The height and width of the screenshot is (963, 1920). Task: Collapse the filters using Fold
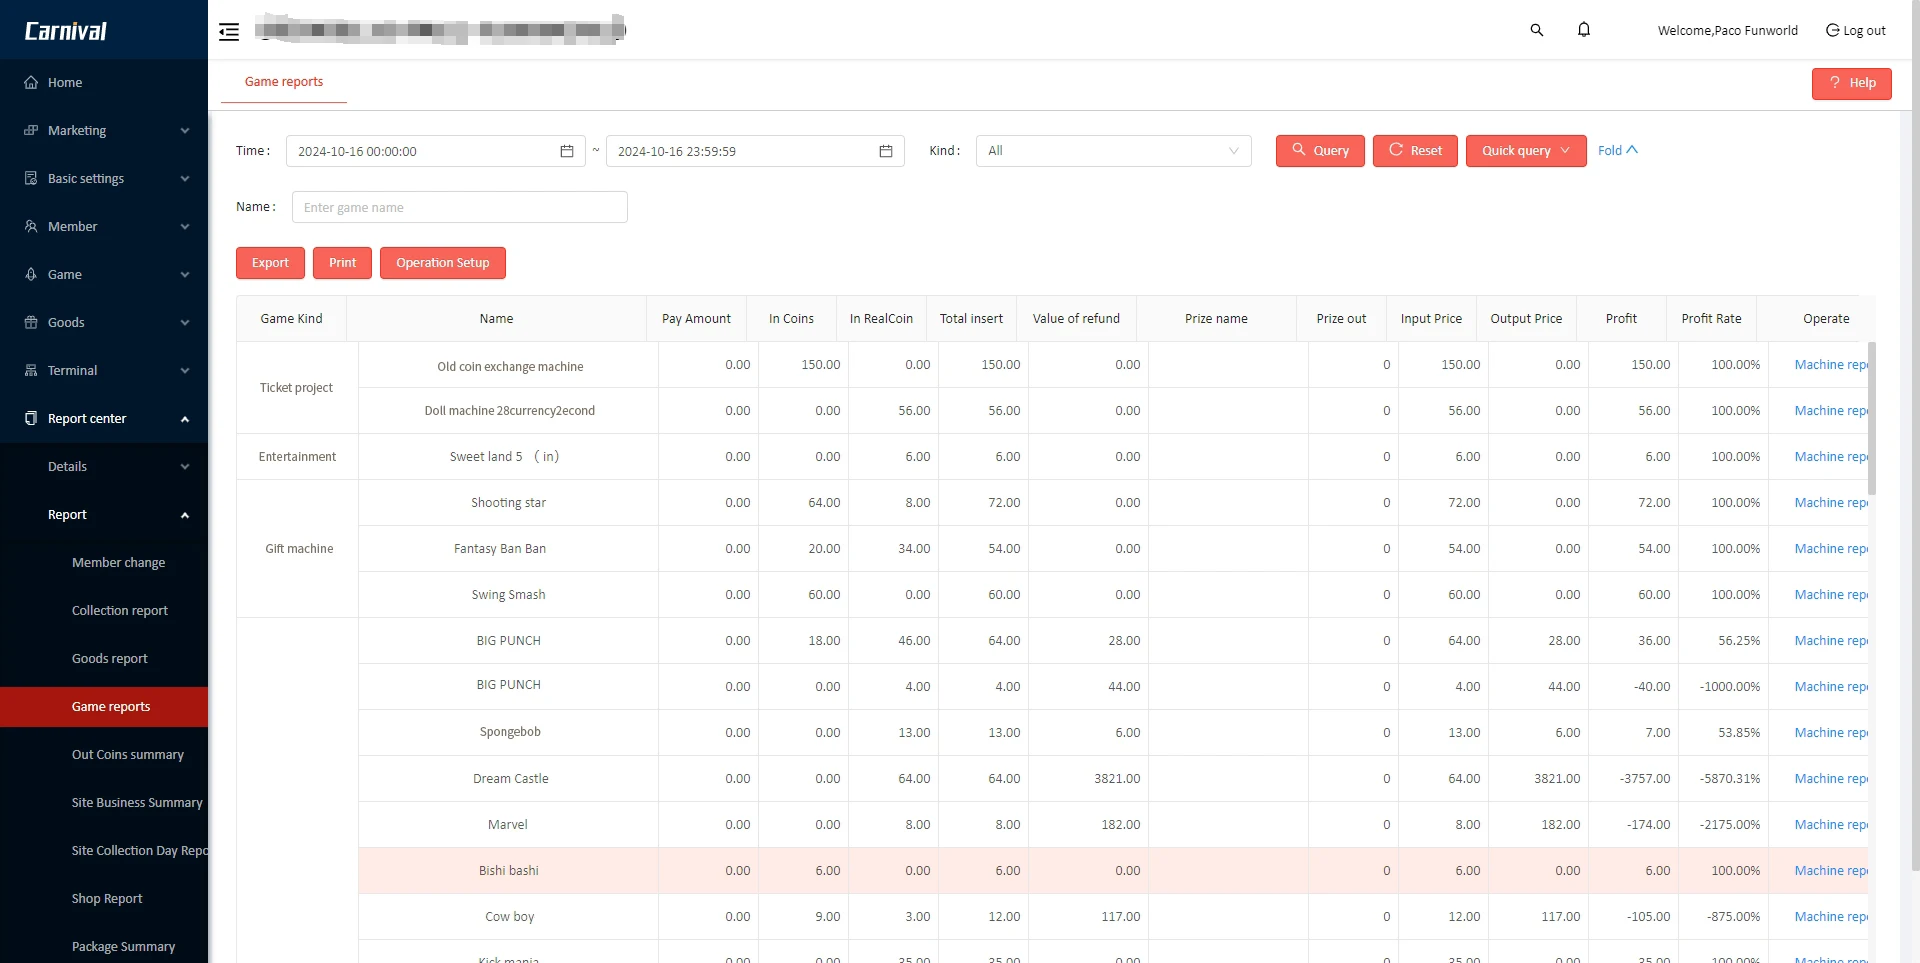coord(1616,150)
